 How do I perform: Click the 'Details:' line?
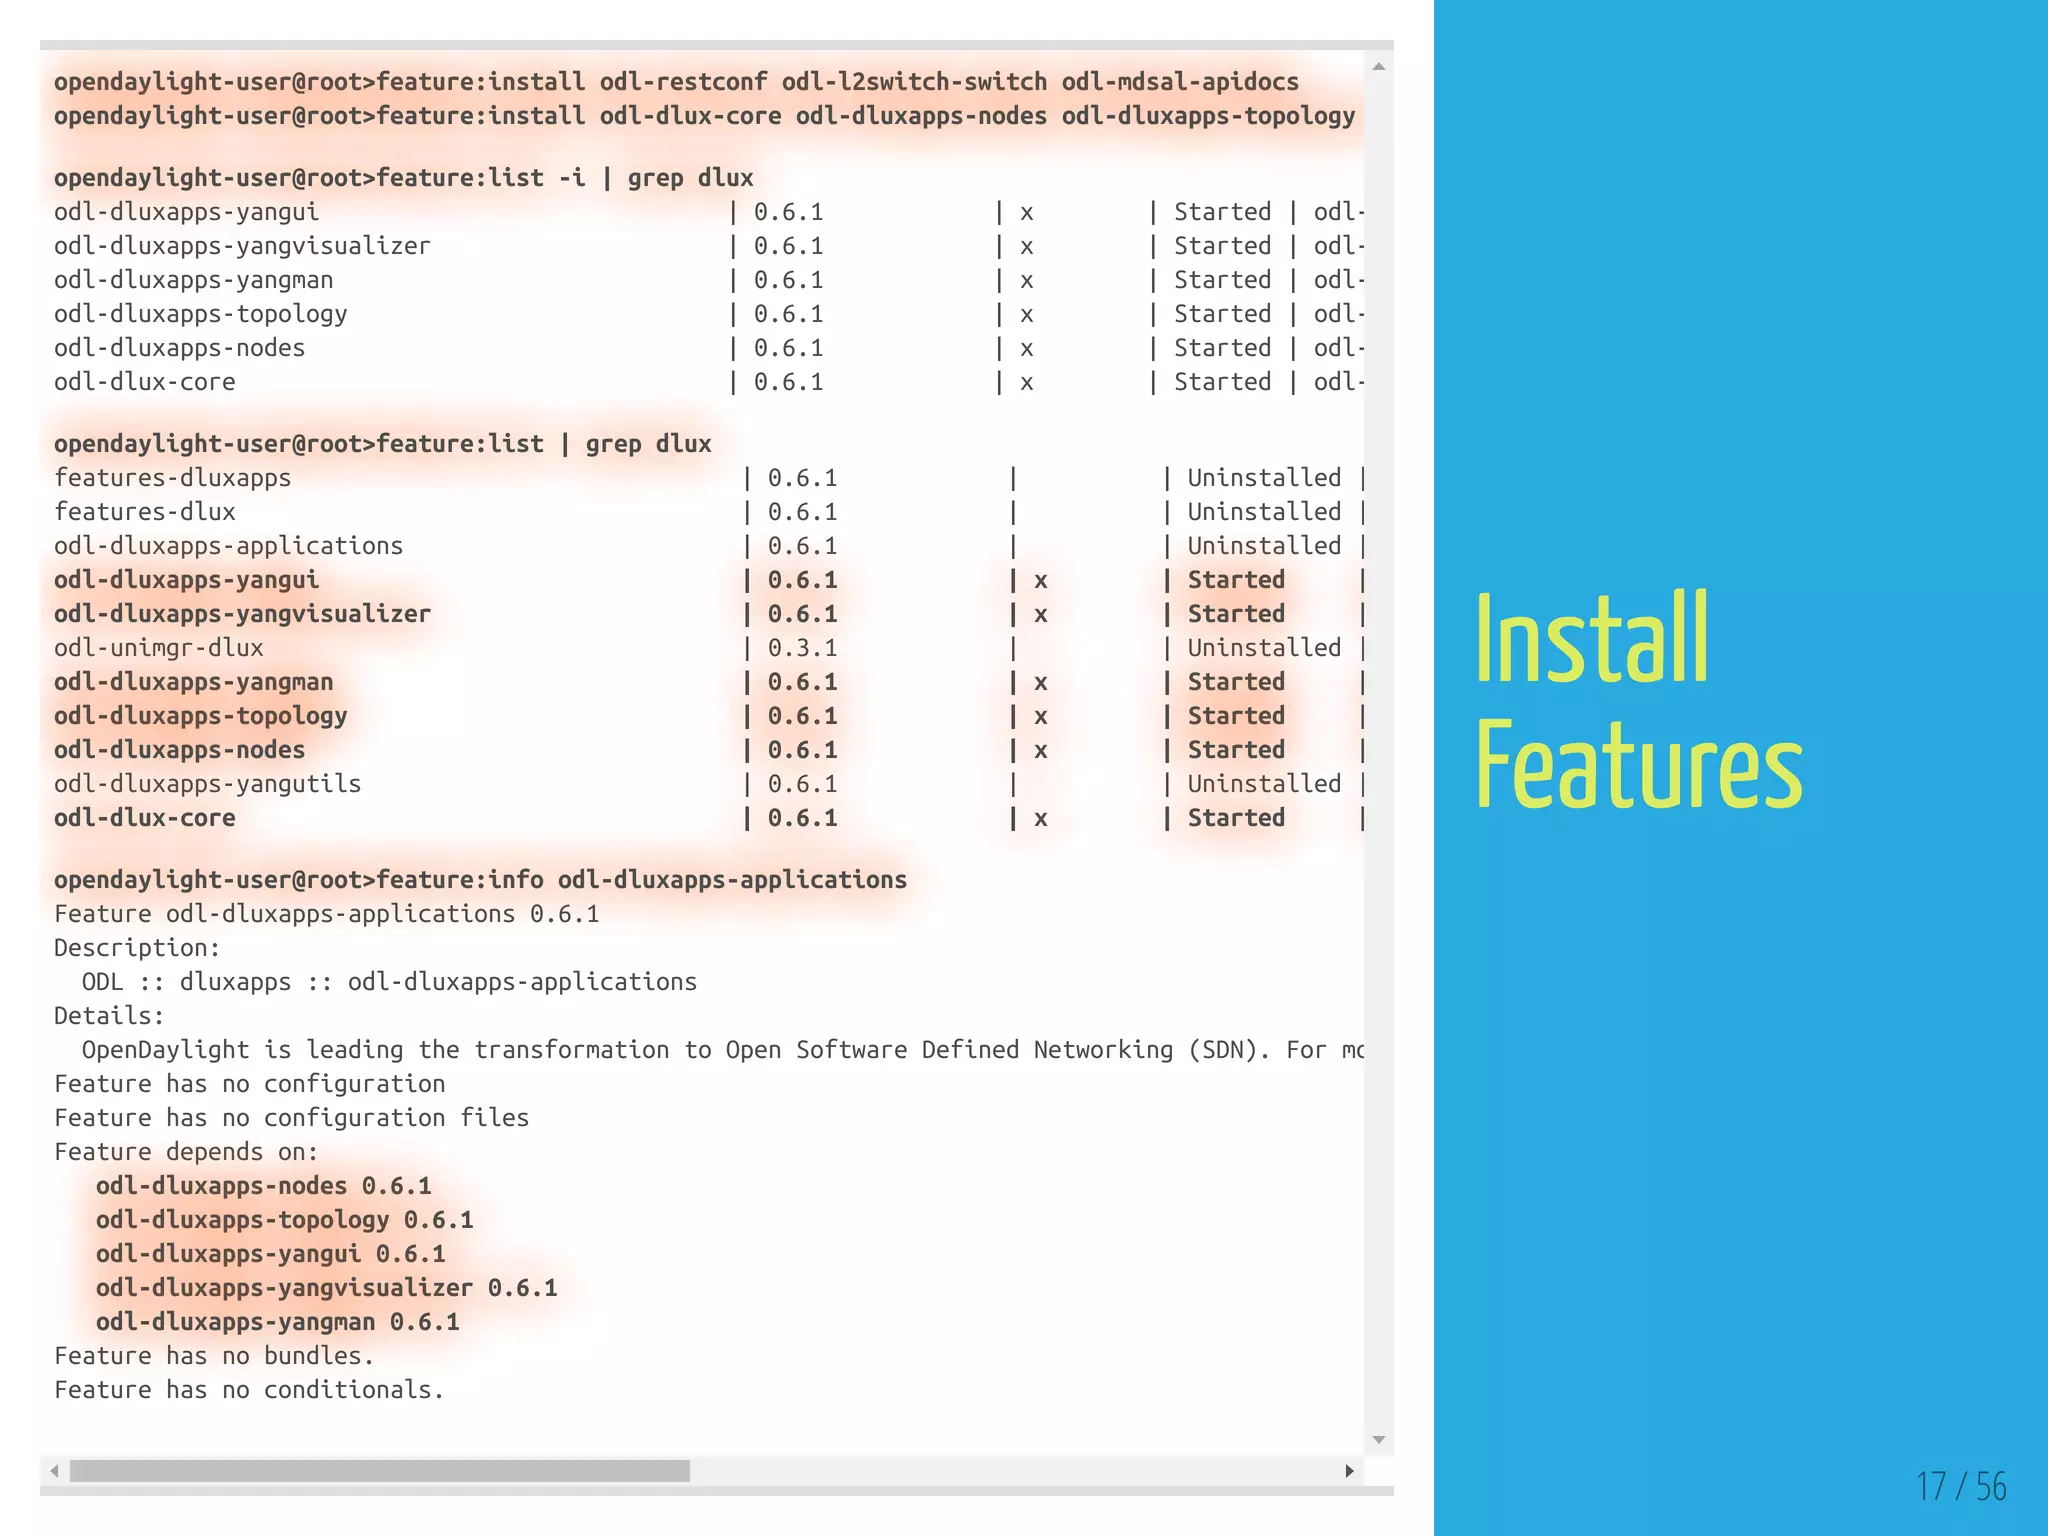point(109,1016)
